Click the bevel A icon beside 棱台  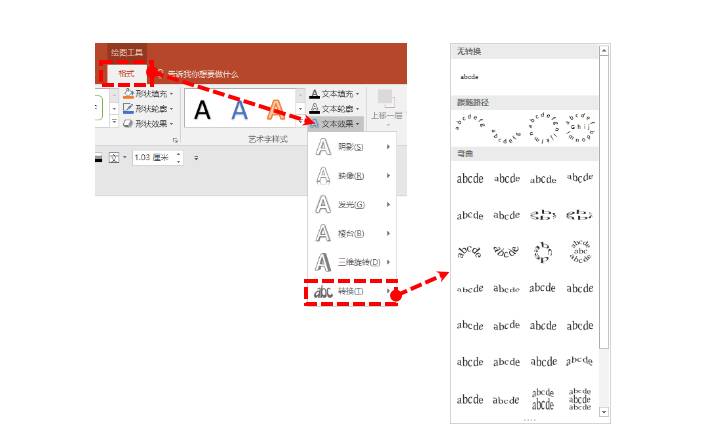(323, 234)
